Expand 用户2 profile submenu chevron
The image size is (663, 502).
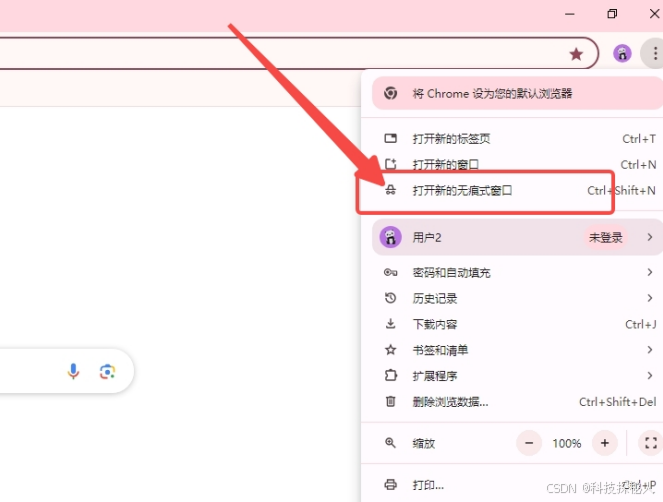click(x=650, y=237)
